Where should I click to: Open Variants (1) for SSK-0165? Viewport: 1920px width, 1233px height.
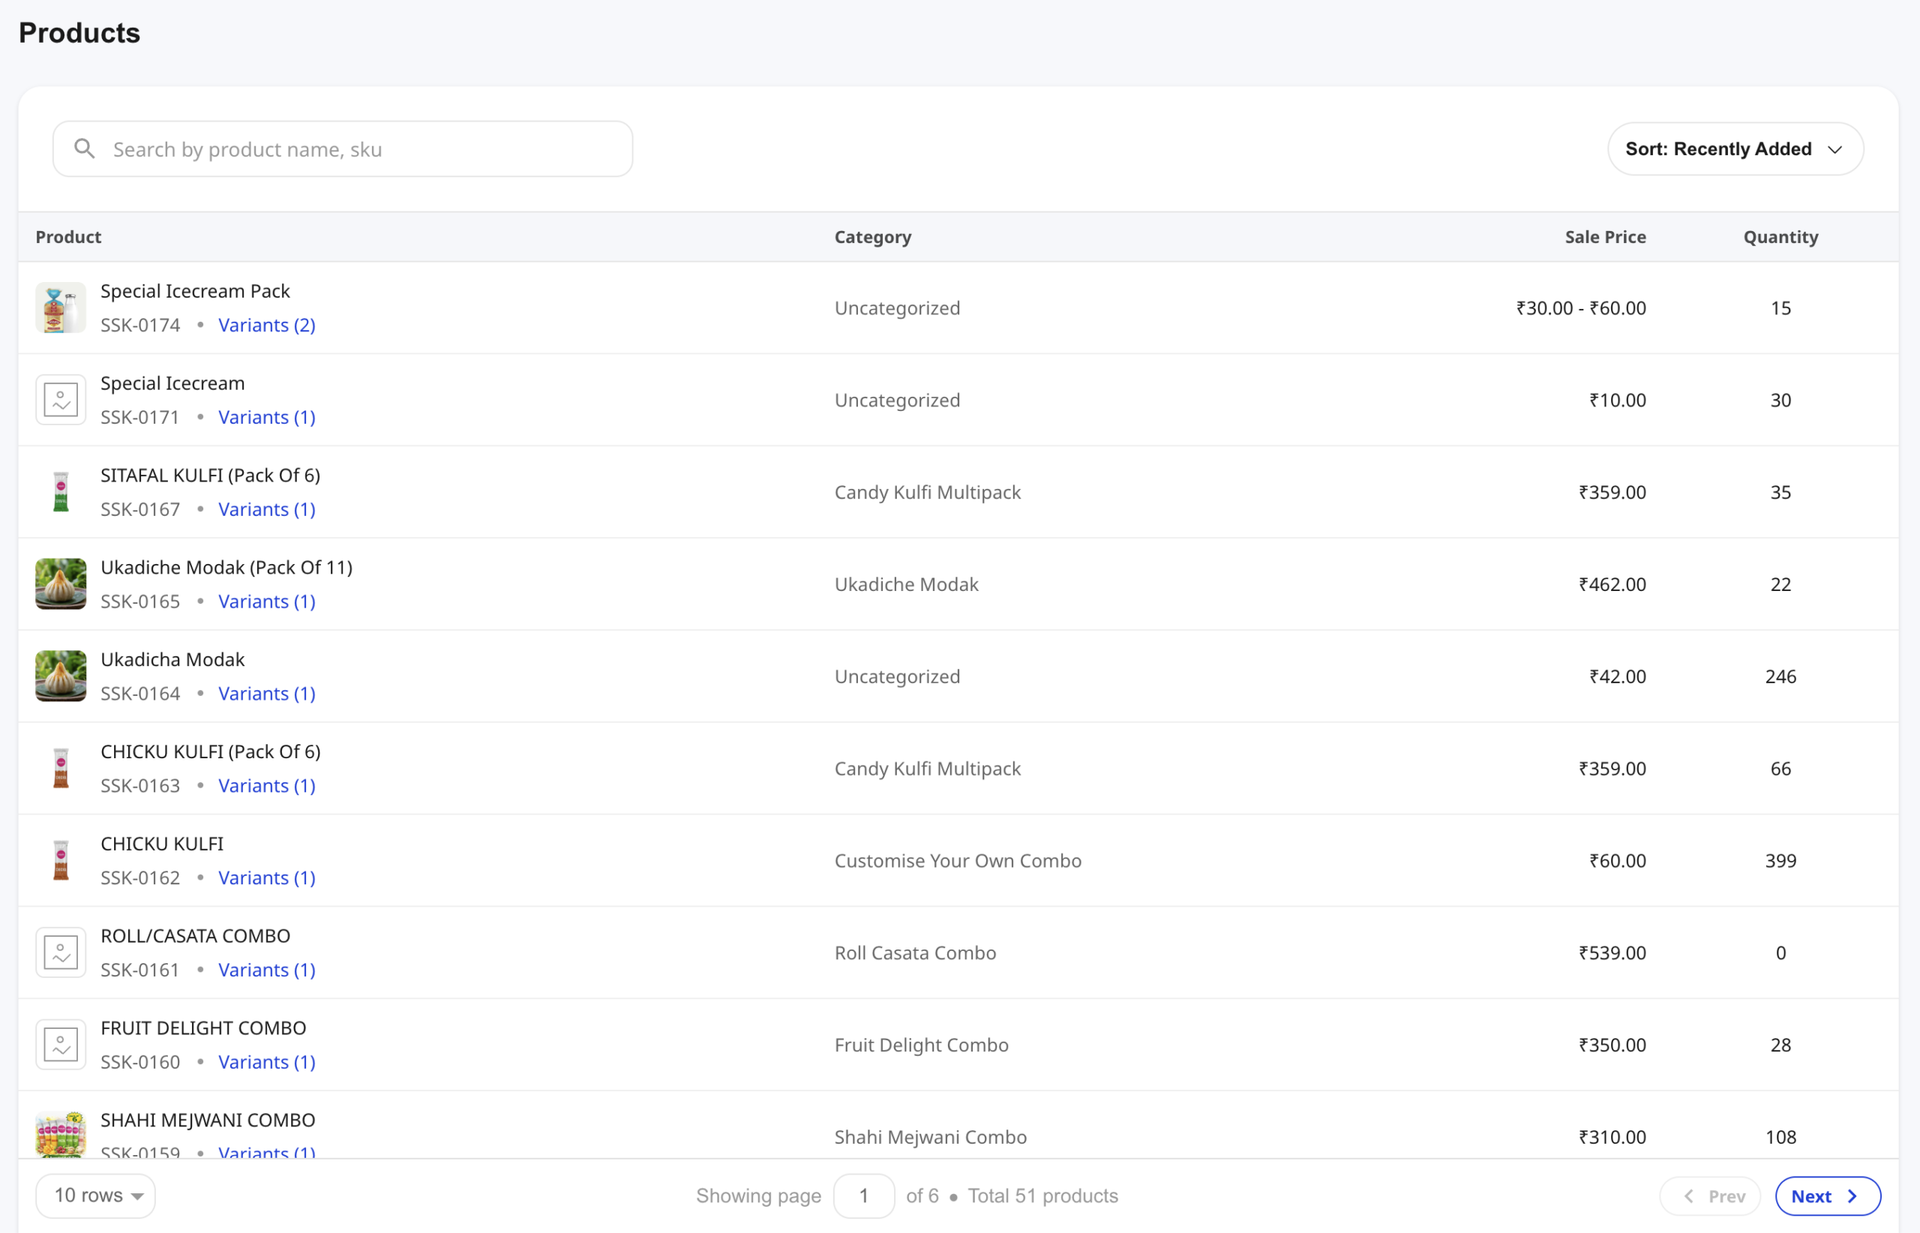pyautogui.click(x=267, y=601)
